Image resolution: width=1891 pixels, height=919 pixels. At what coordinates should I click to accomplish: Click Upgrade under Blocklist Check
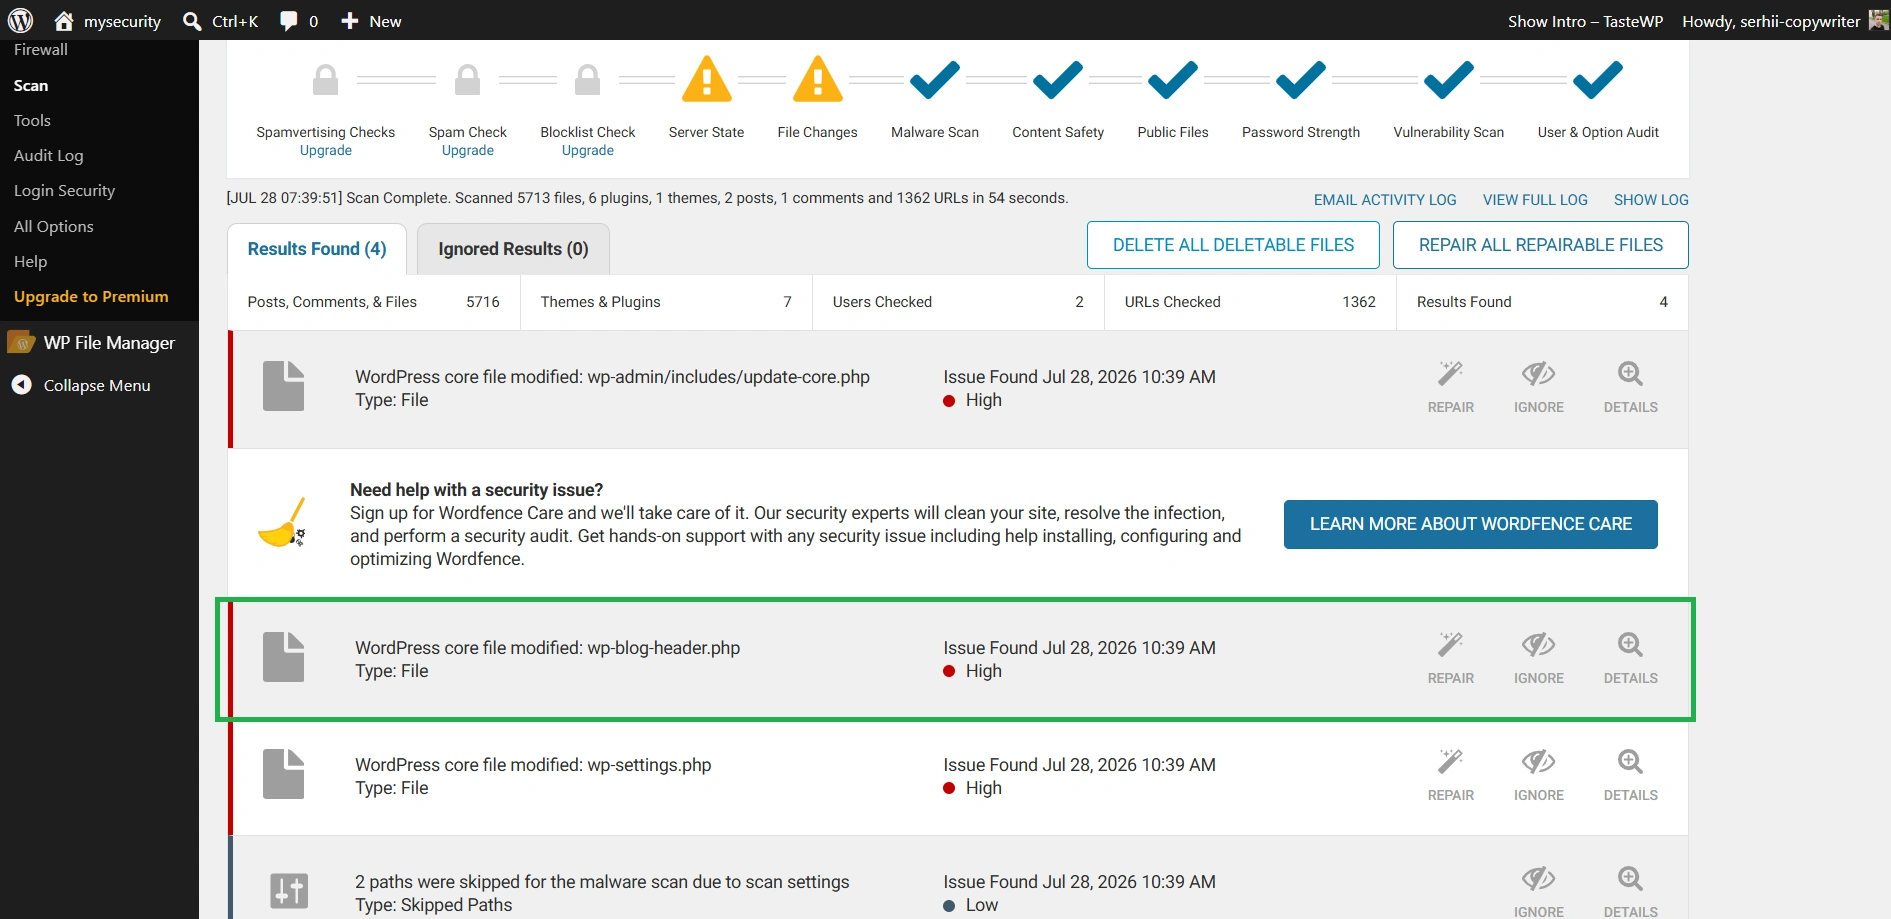588,151
